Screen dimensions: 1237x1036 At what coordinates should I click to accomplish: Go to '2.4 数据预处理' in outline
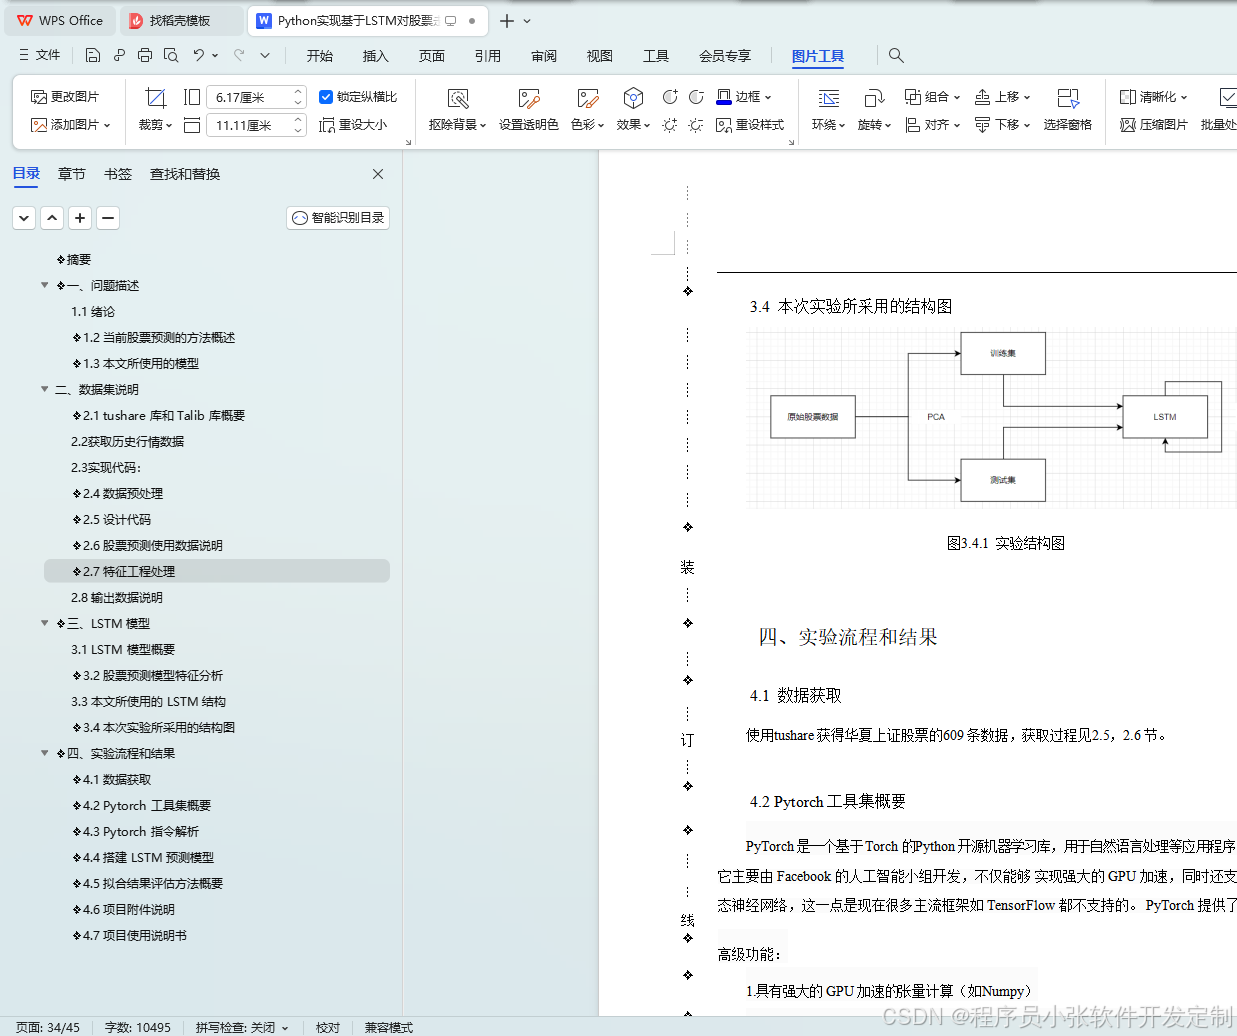point(122,493)
